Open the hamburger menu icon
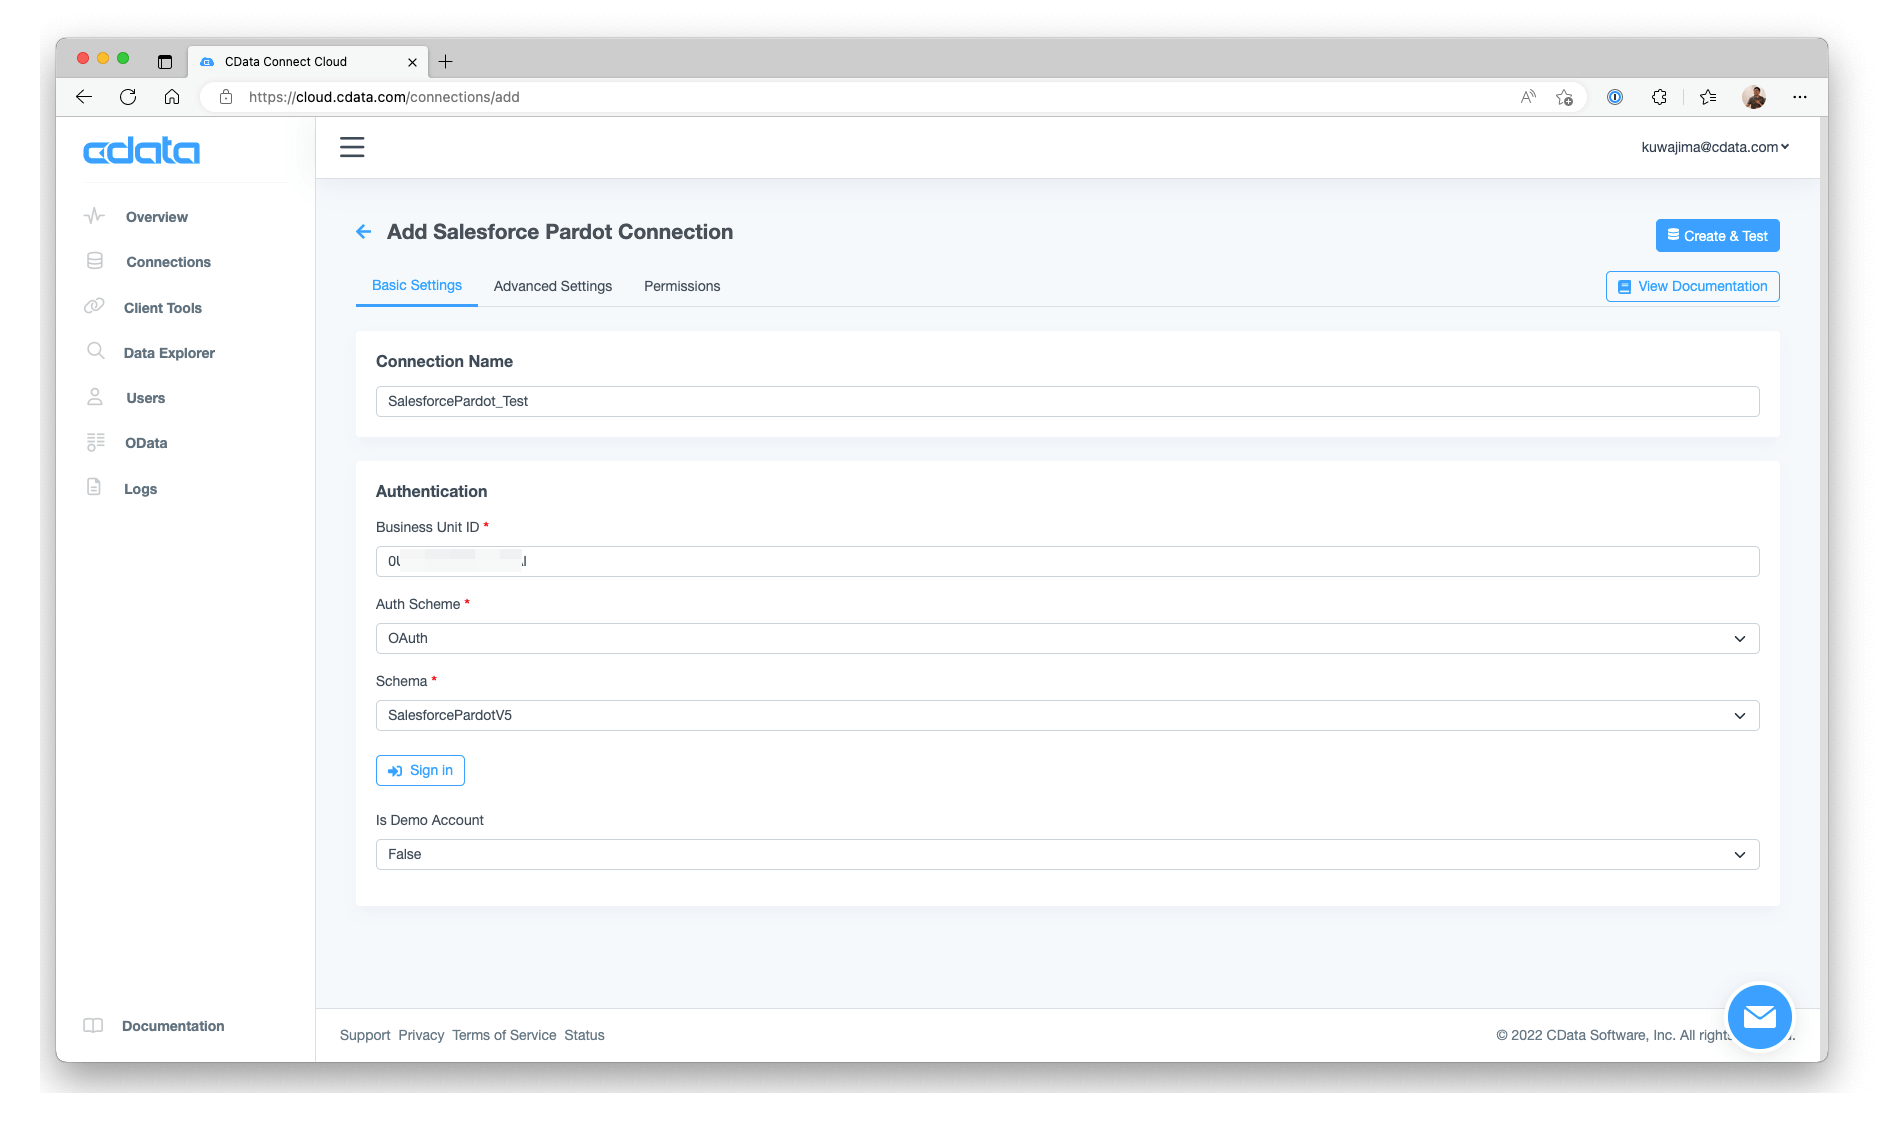Screen dimensions: 1884x1136 pos(352,147)
